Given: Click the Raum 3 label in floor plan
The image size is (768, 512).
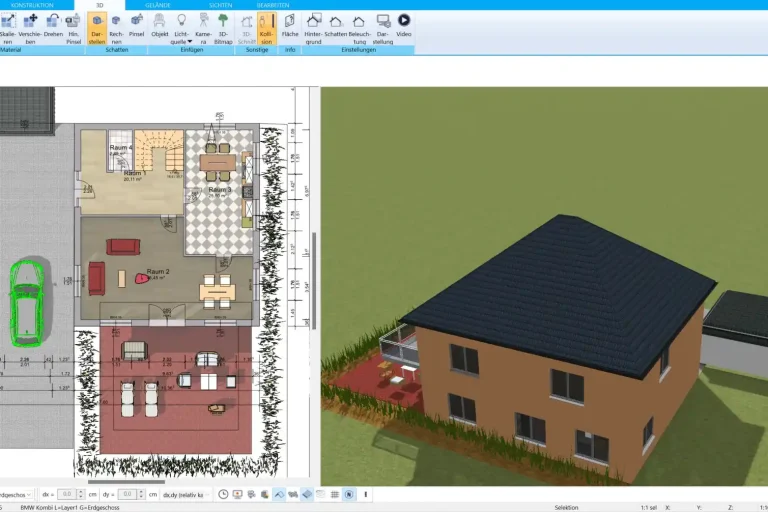Looking at the screenshot, I should tap(219, 190).
